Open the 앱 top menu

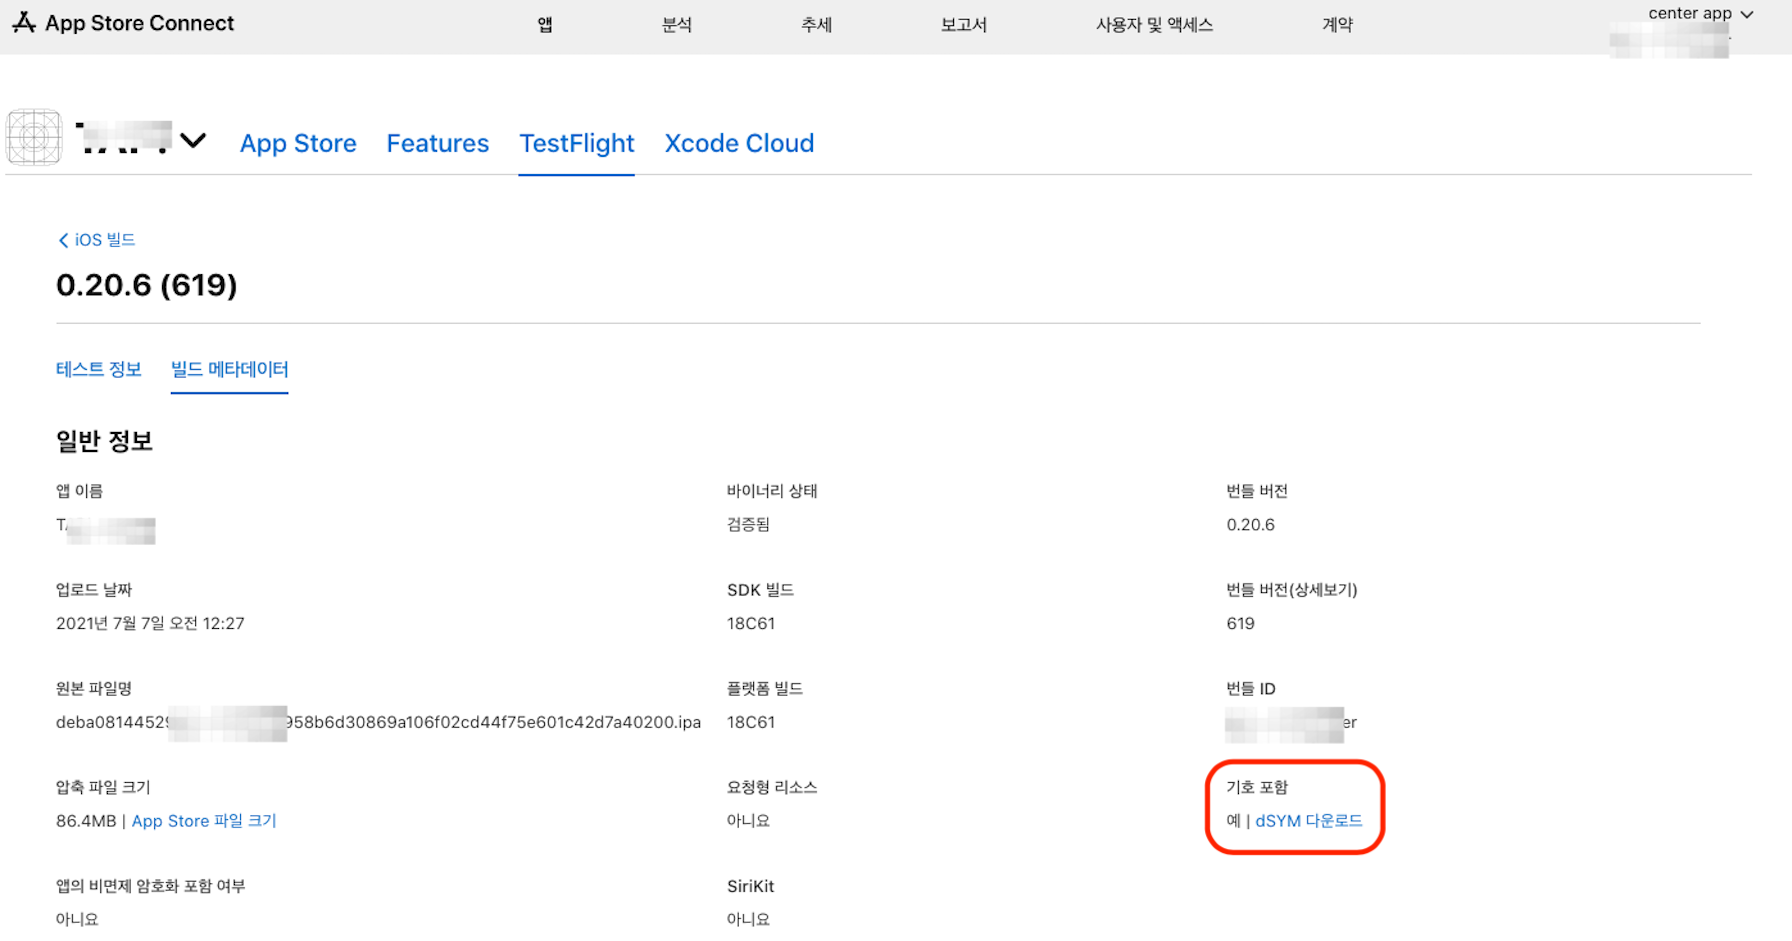pyautogui.click(x=545, y=24)
